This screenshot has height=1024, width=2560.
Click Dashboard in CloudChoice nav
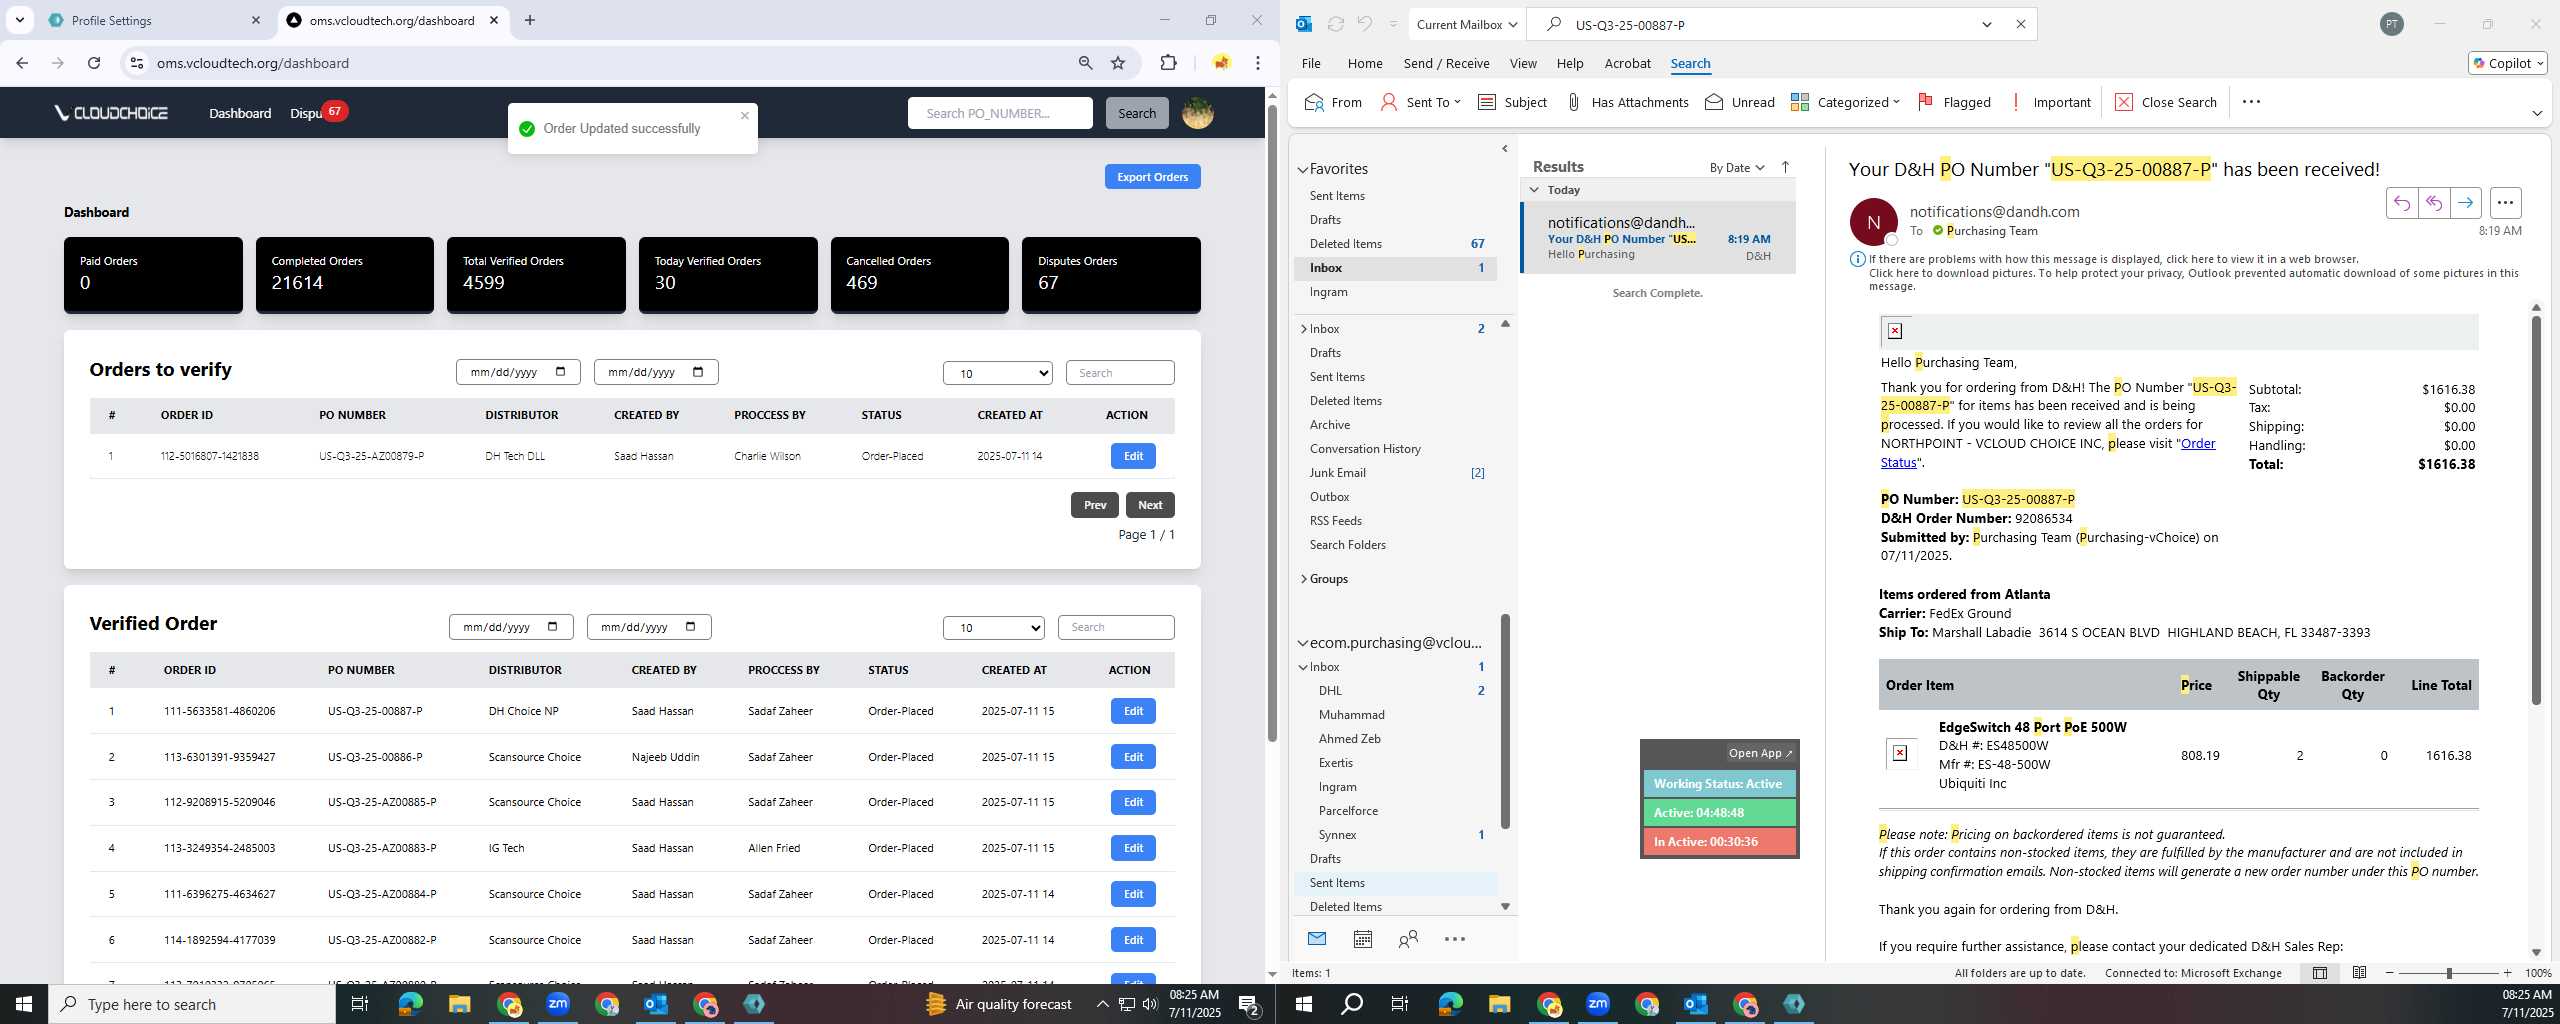[240, 113]
